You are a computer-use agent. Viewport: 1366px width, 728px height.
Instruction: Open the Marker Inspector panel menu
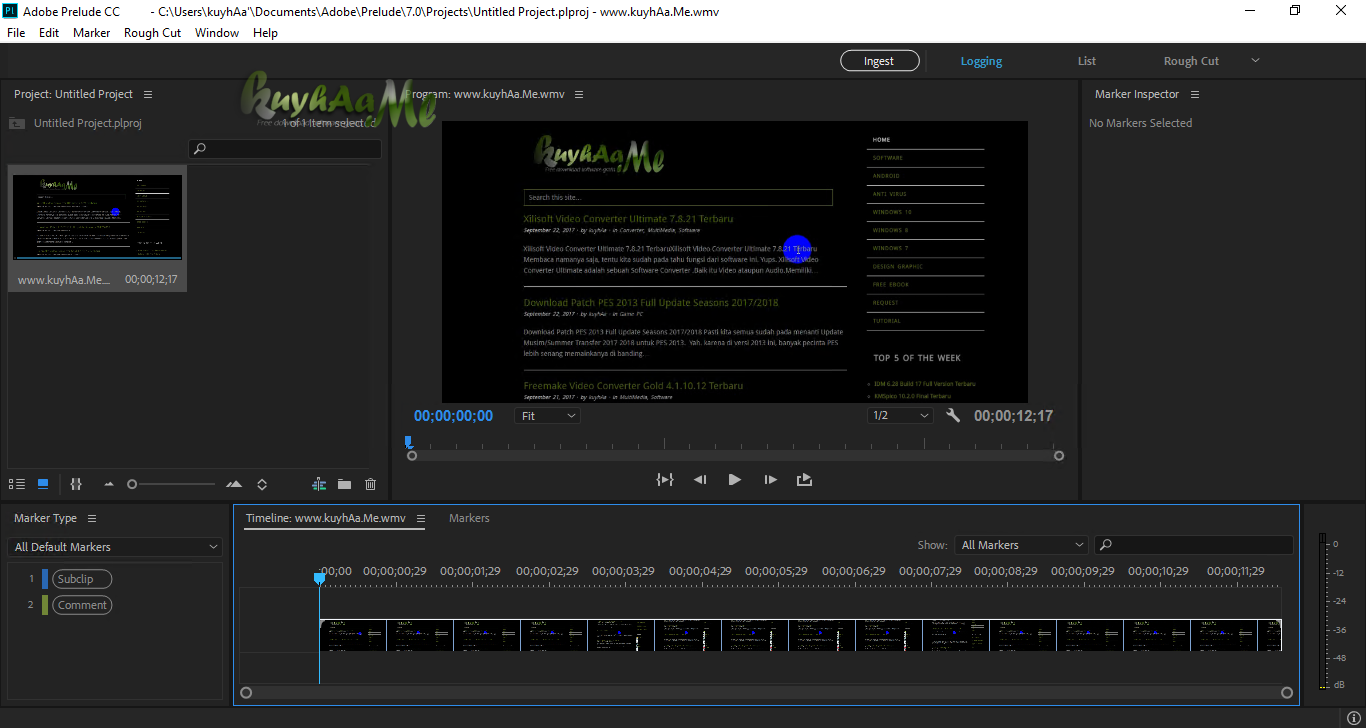[1195, 94]
